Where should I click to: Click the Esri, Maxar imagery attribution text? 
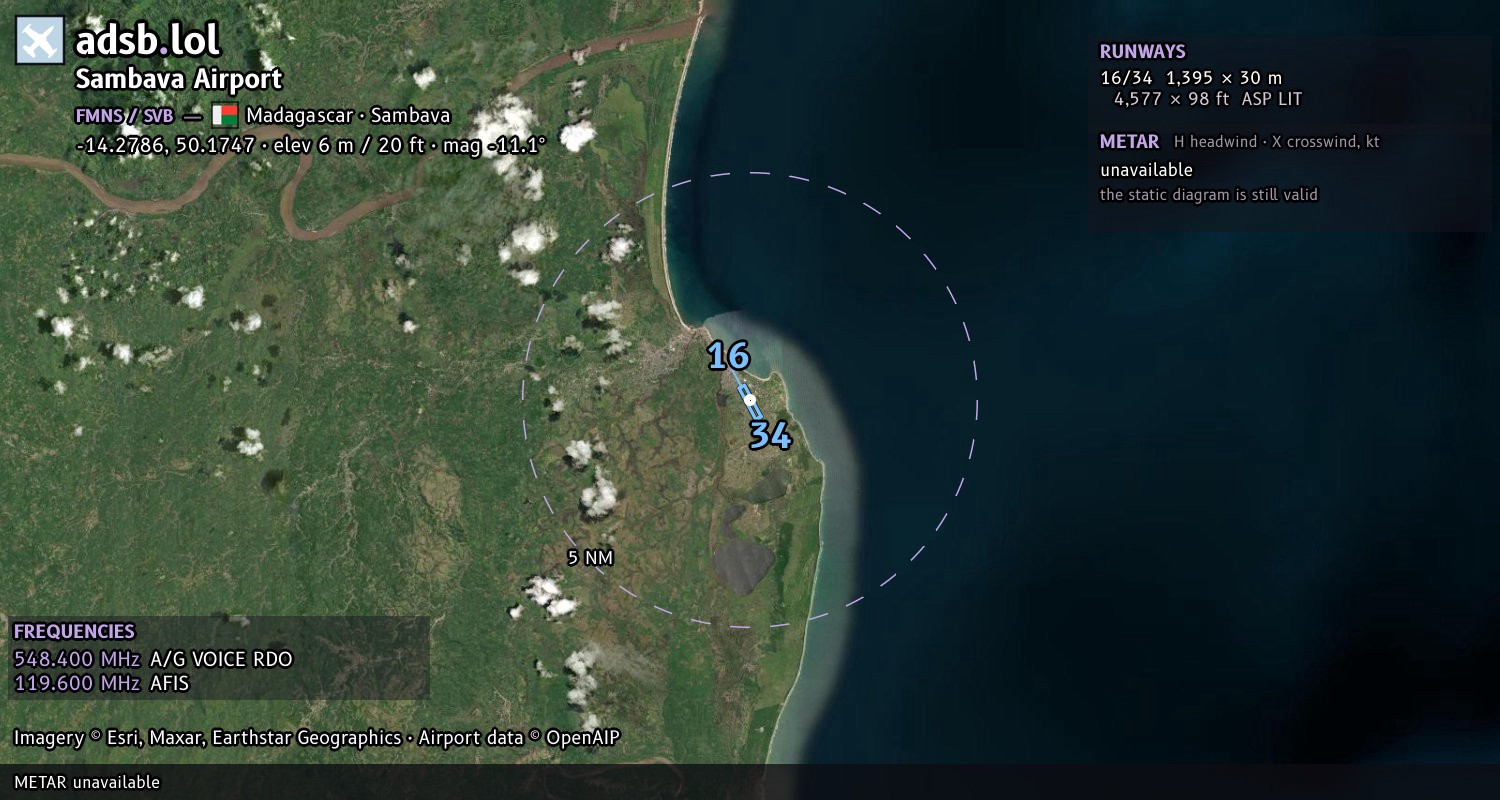coord(207,738)
